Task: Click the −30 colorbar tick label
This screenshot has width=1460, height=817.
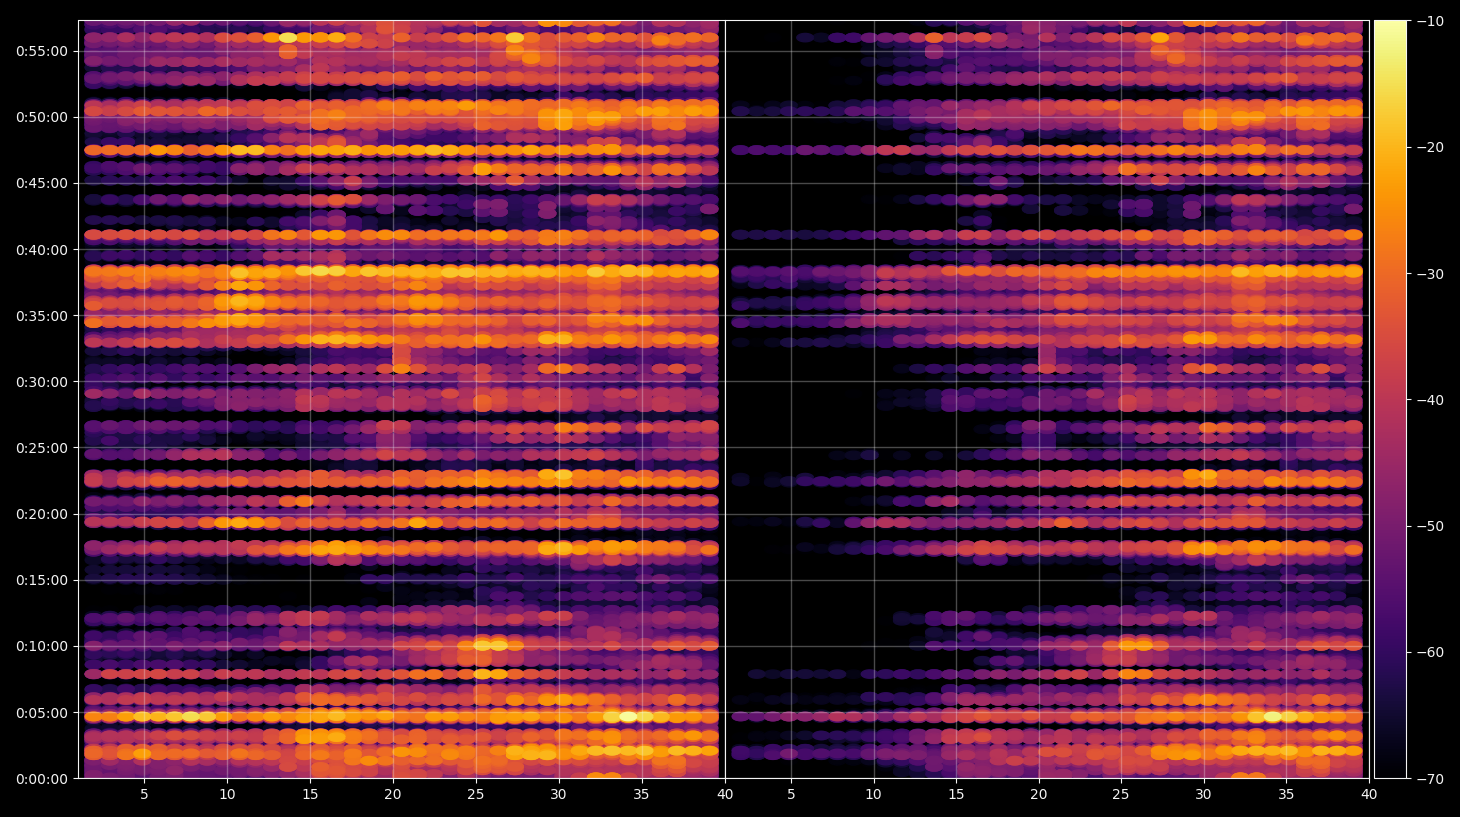Action: (1430, 274)
